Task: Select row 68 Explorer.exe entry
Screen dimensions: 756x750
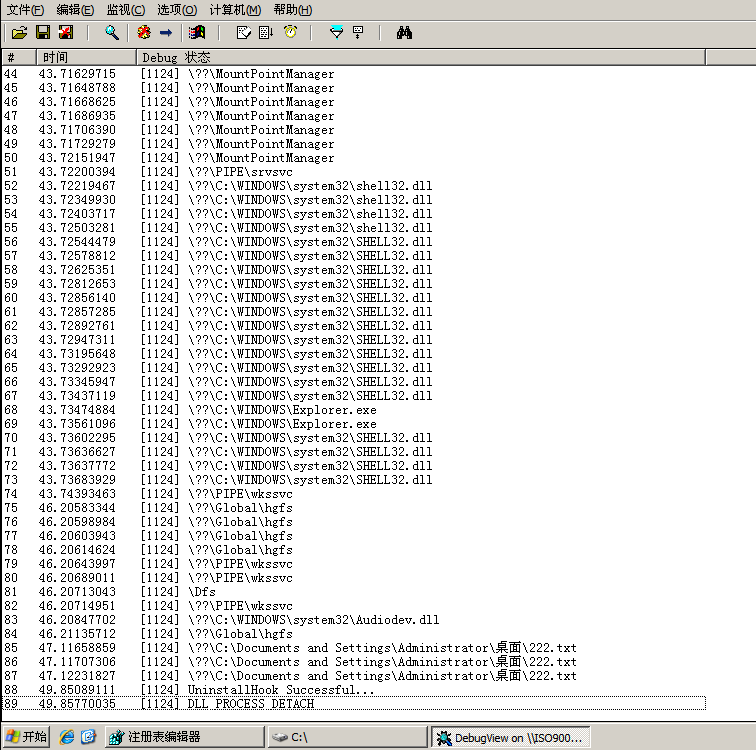Action: (354, 410)
